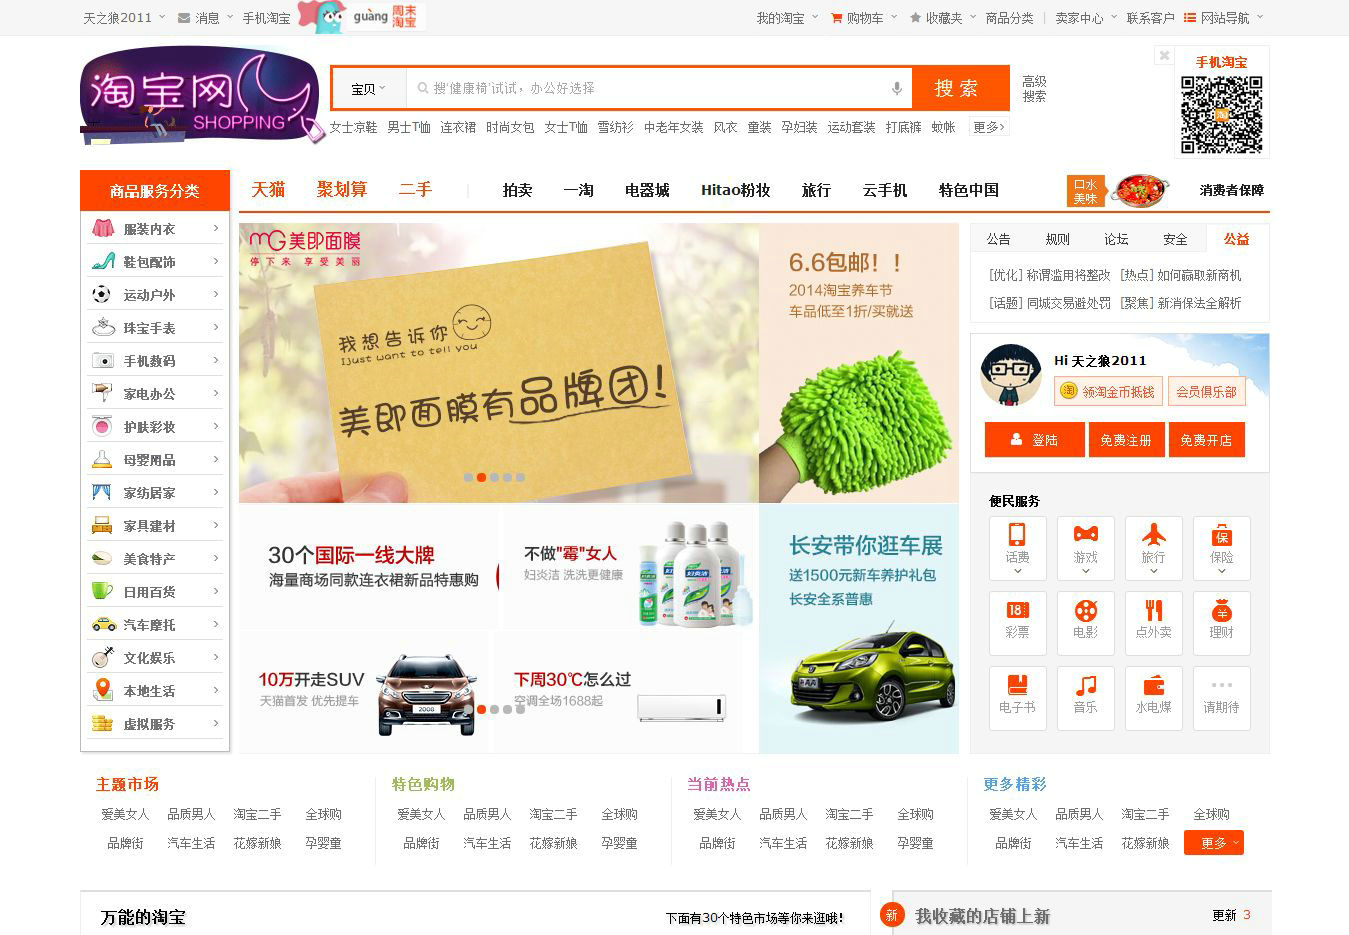This screenshot has height=935, width=1349.
Task: Click the 母婴用品 baby products category
Action: (x=155, y=460)
